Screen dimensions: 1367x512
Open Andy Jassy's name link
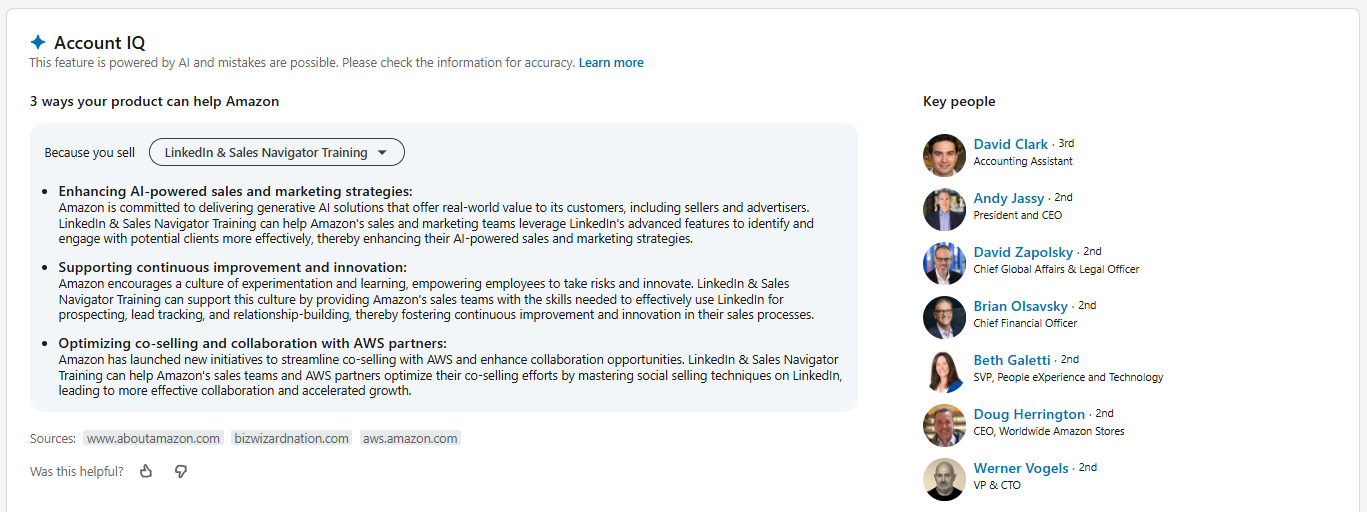pyautogui.click(x=1008, y=198)
